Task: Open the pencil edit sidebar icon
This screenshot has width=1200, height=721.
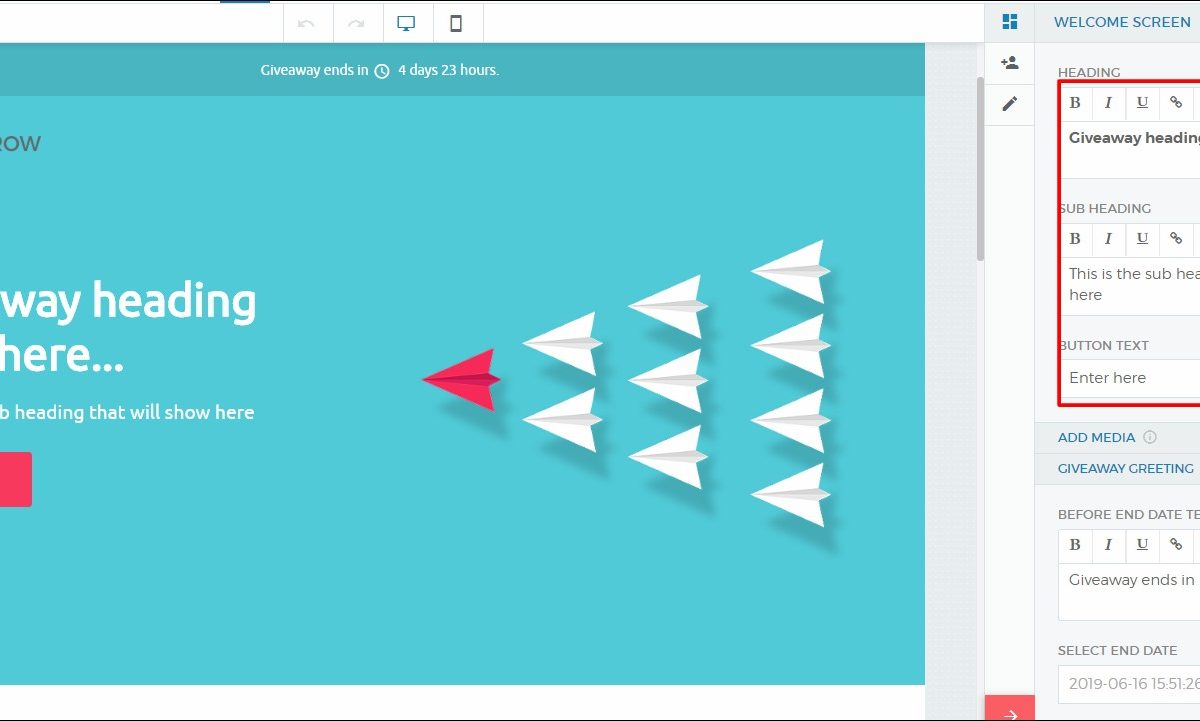Action: pos(1010,104)
